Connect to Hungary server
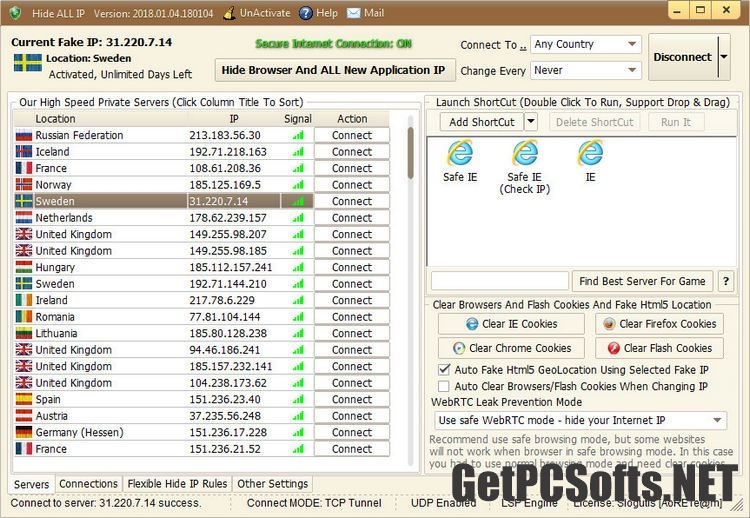The image size is (750, 518). [352, 267]
